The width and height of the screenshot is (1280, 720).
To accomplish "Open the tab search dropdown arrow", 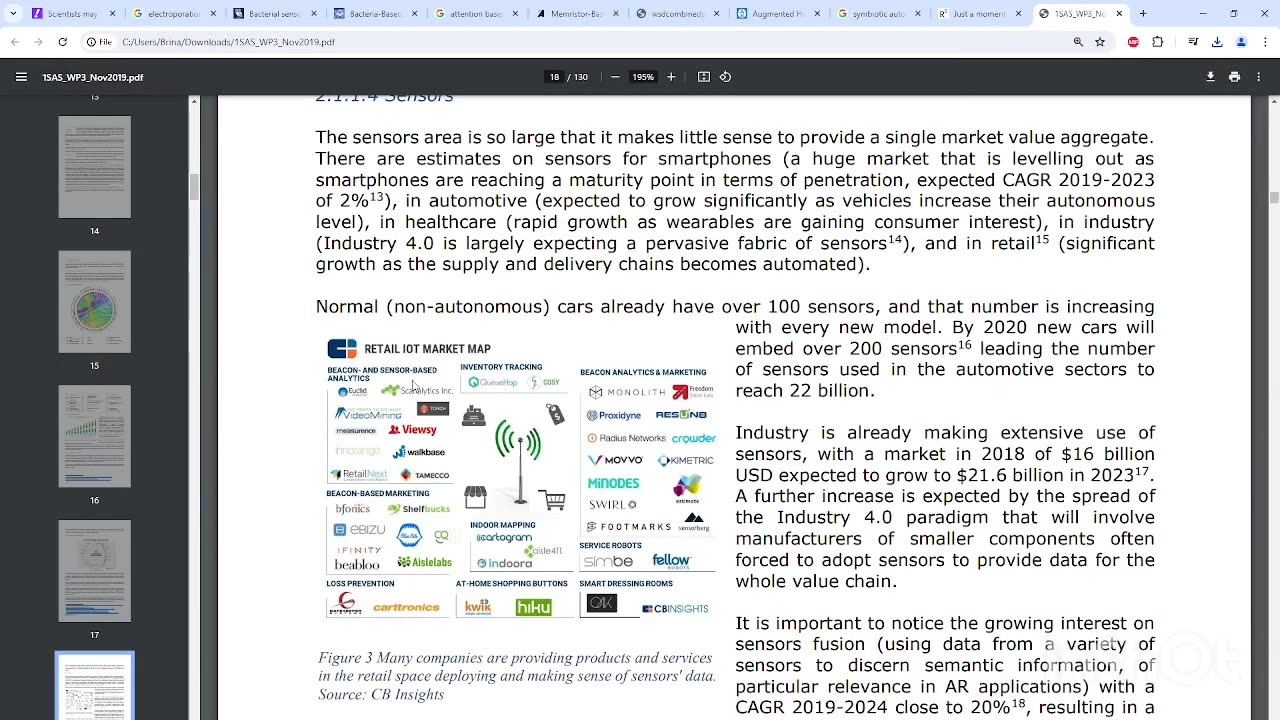I will pyautogui.click(x=12, y=14).
